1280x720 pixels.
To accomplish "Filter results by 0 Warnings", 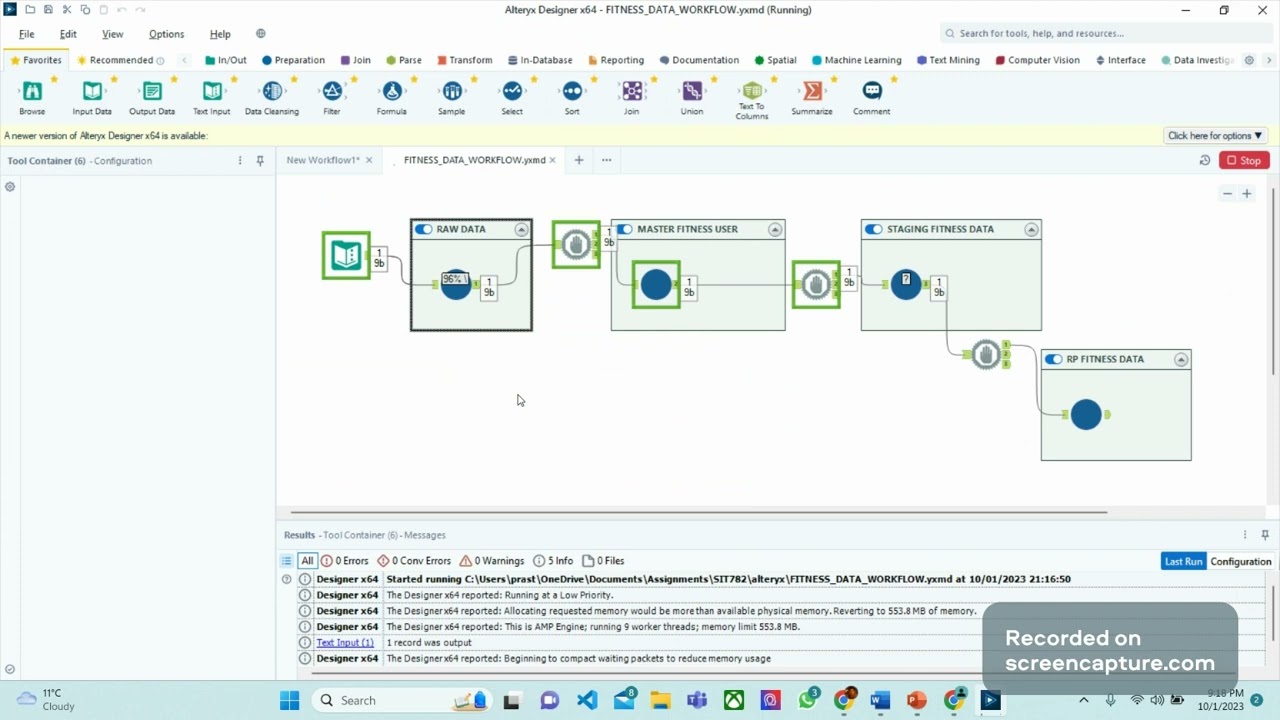I will click(492, 561).
